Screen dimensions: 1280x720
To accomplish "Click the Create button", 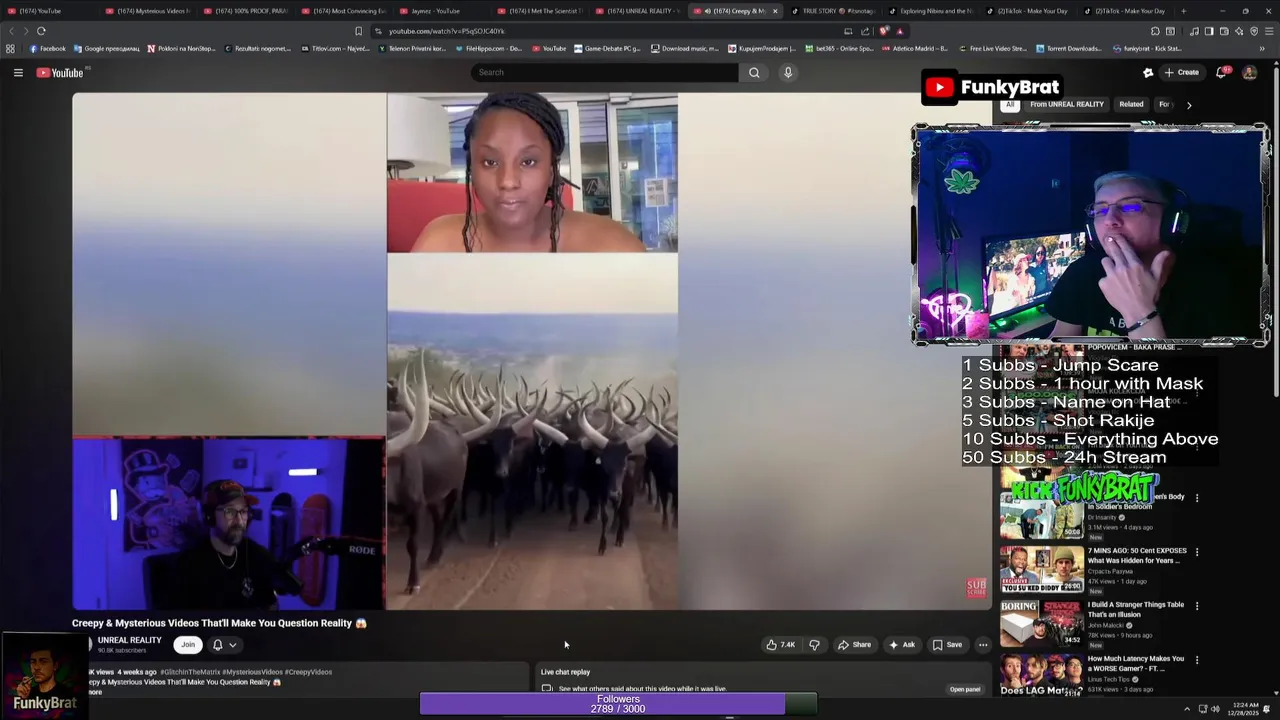I will pos(1181,72).
